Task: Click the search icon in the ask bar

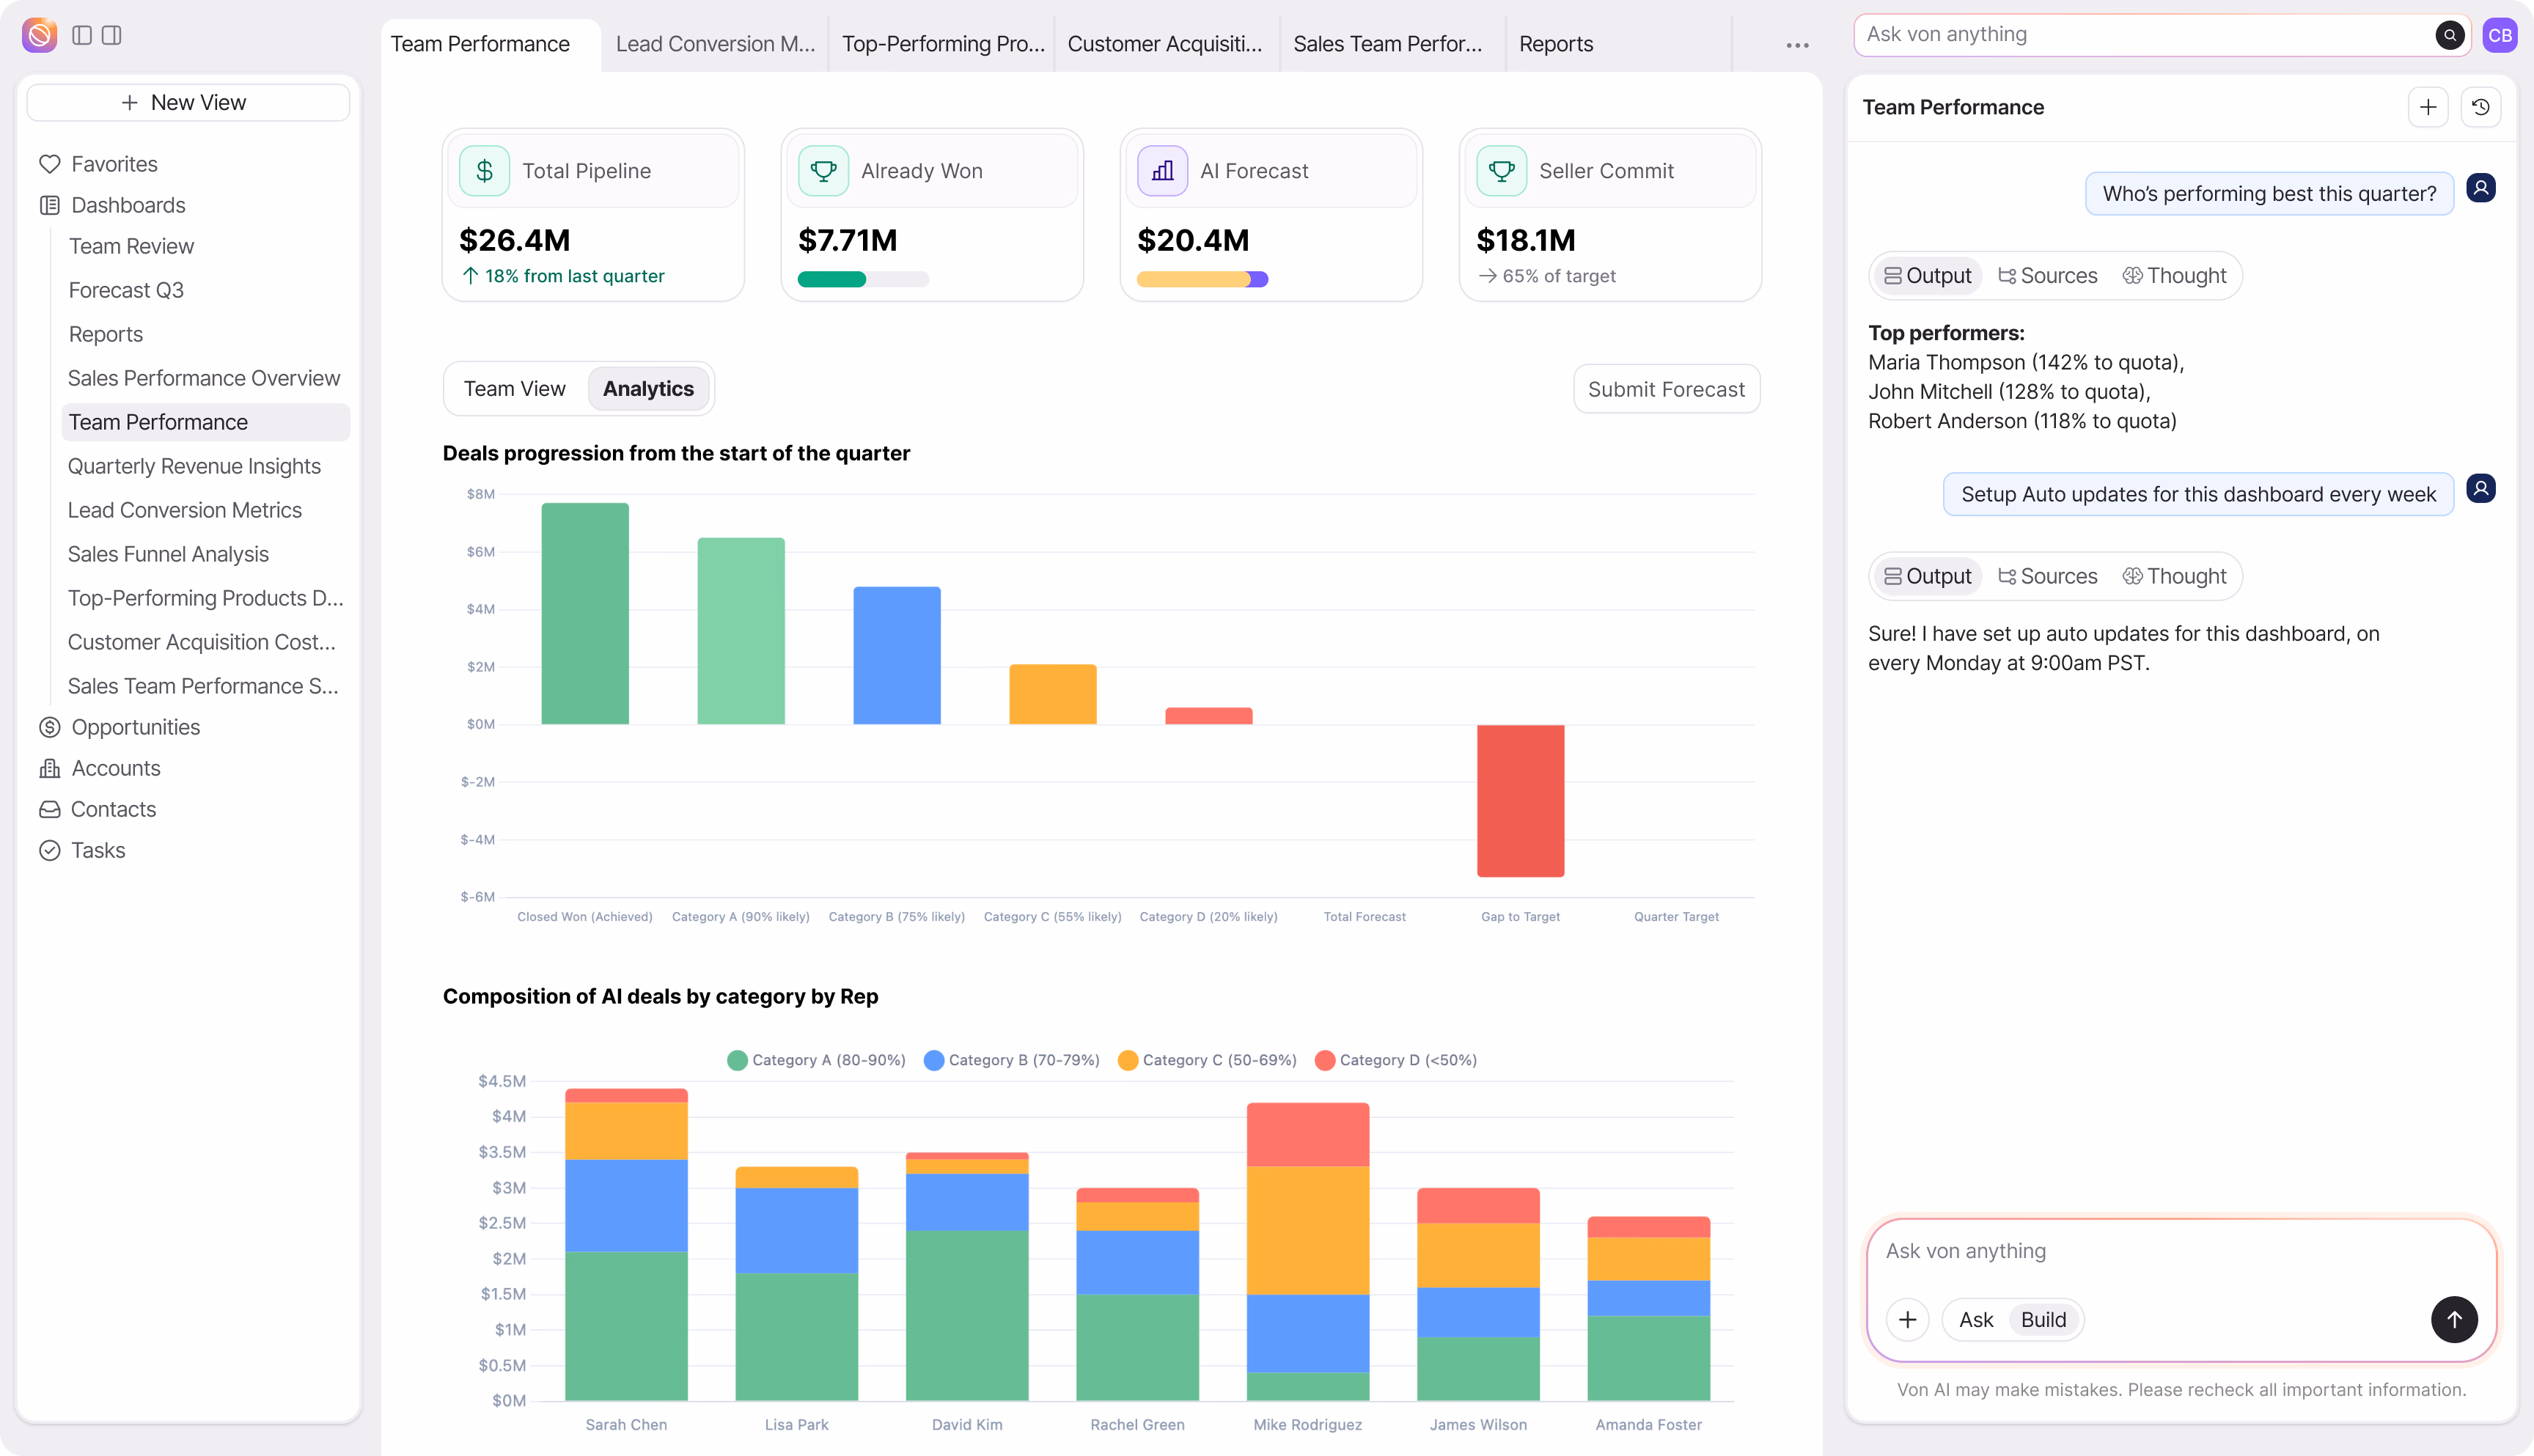Action: pos(2450,34)
